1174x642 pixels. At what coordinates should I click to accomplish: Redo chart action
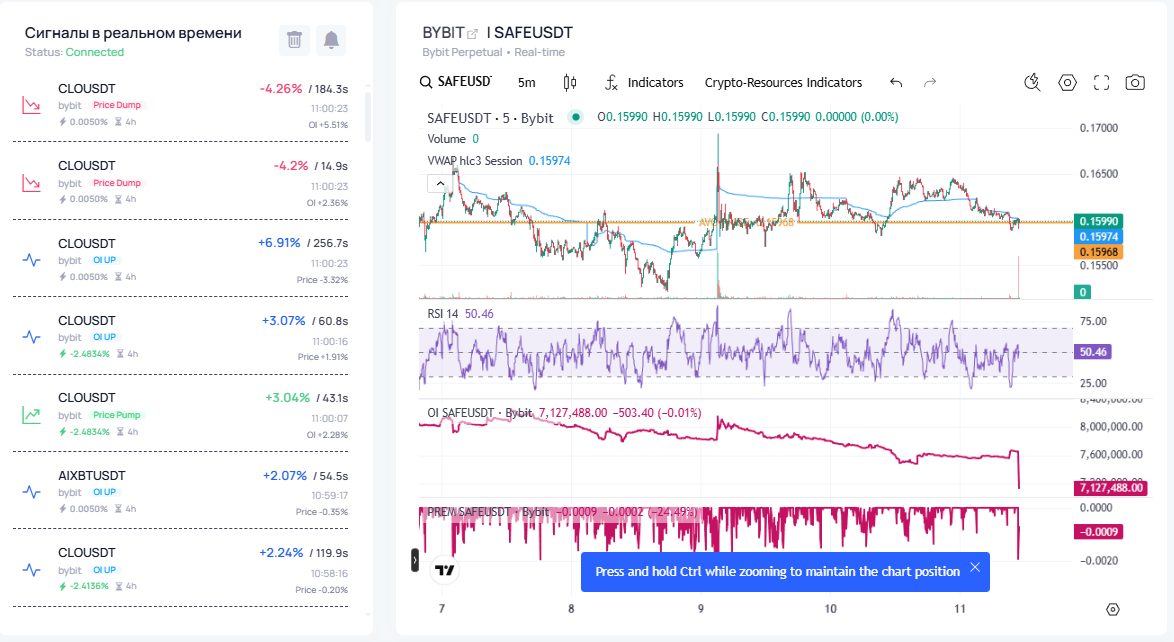(x=930, y=82)
